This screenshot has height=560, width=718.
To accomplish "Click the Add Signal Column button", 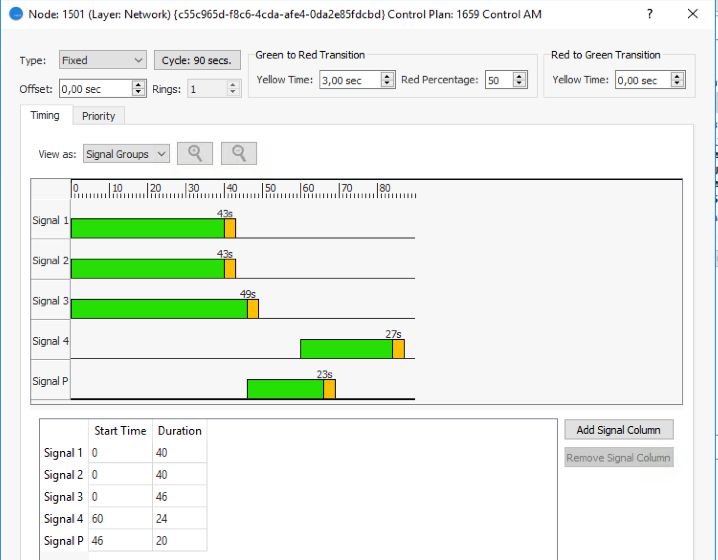I will point(618,430).
